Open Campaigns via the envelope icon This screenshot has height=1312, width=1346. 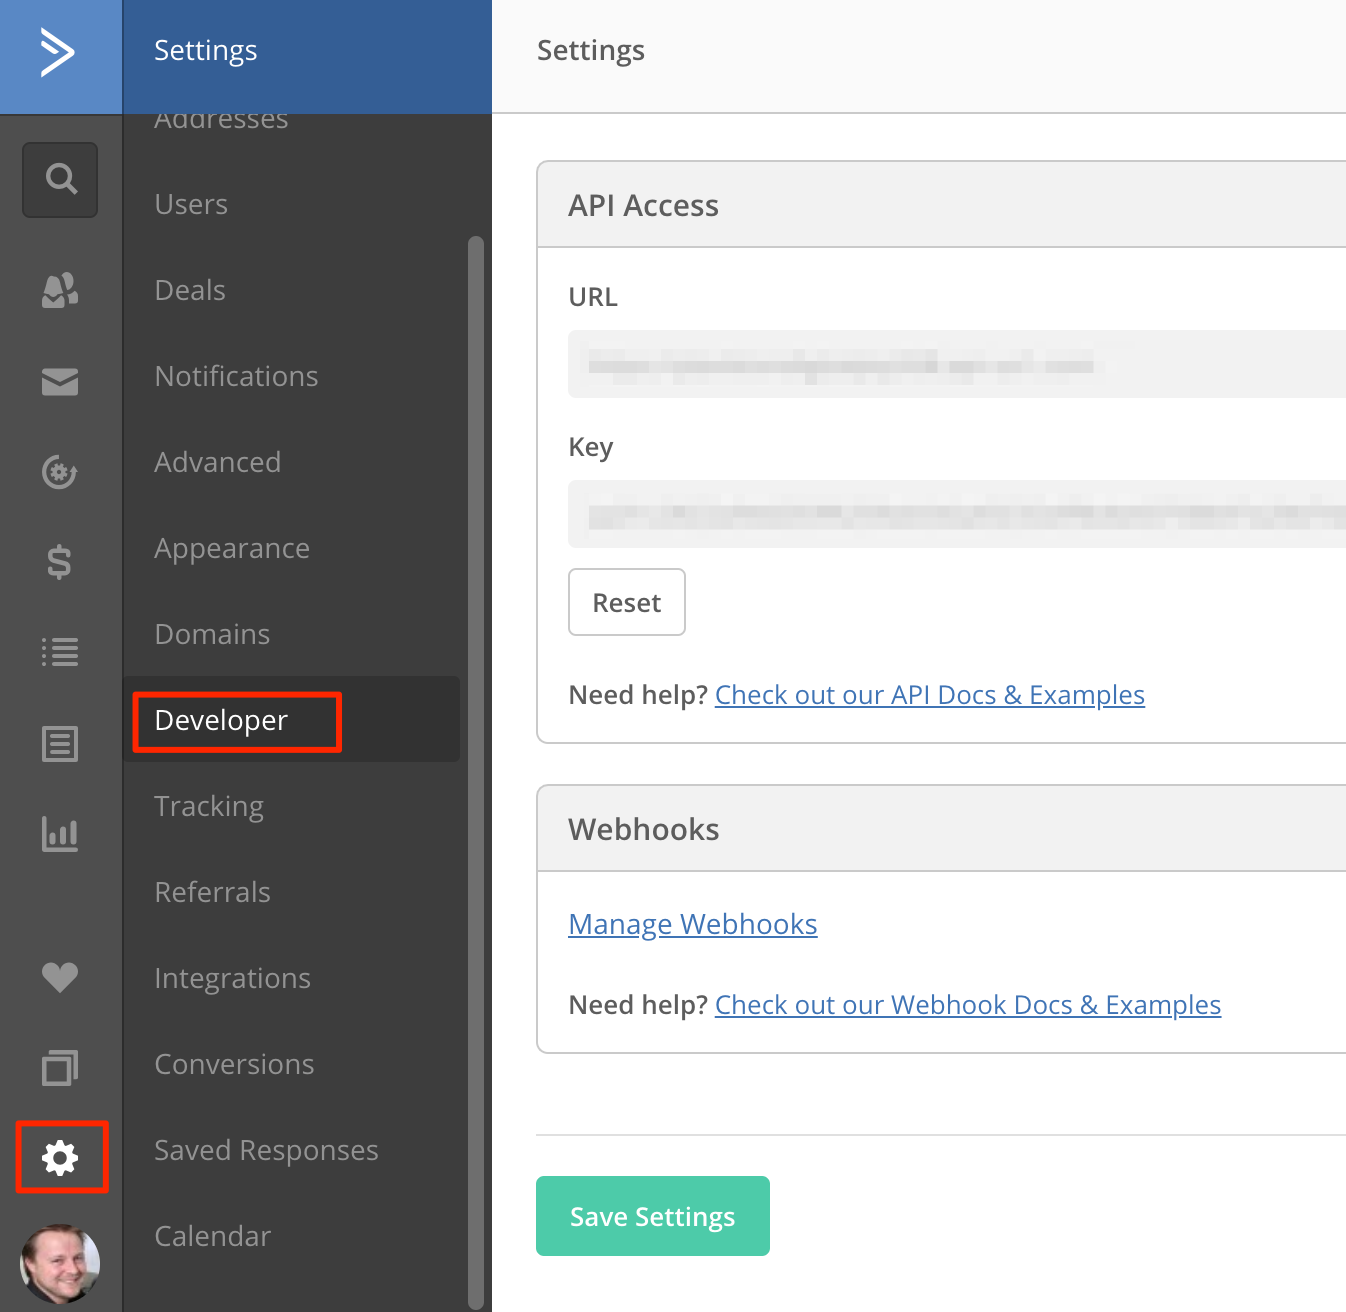tap(60, 381)
